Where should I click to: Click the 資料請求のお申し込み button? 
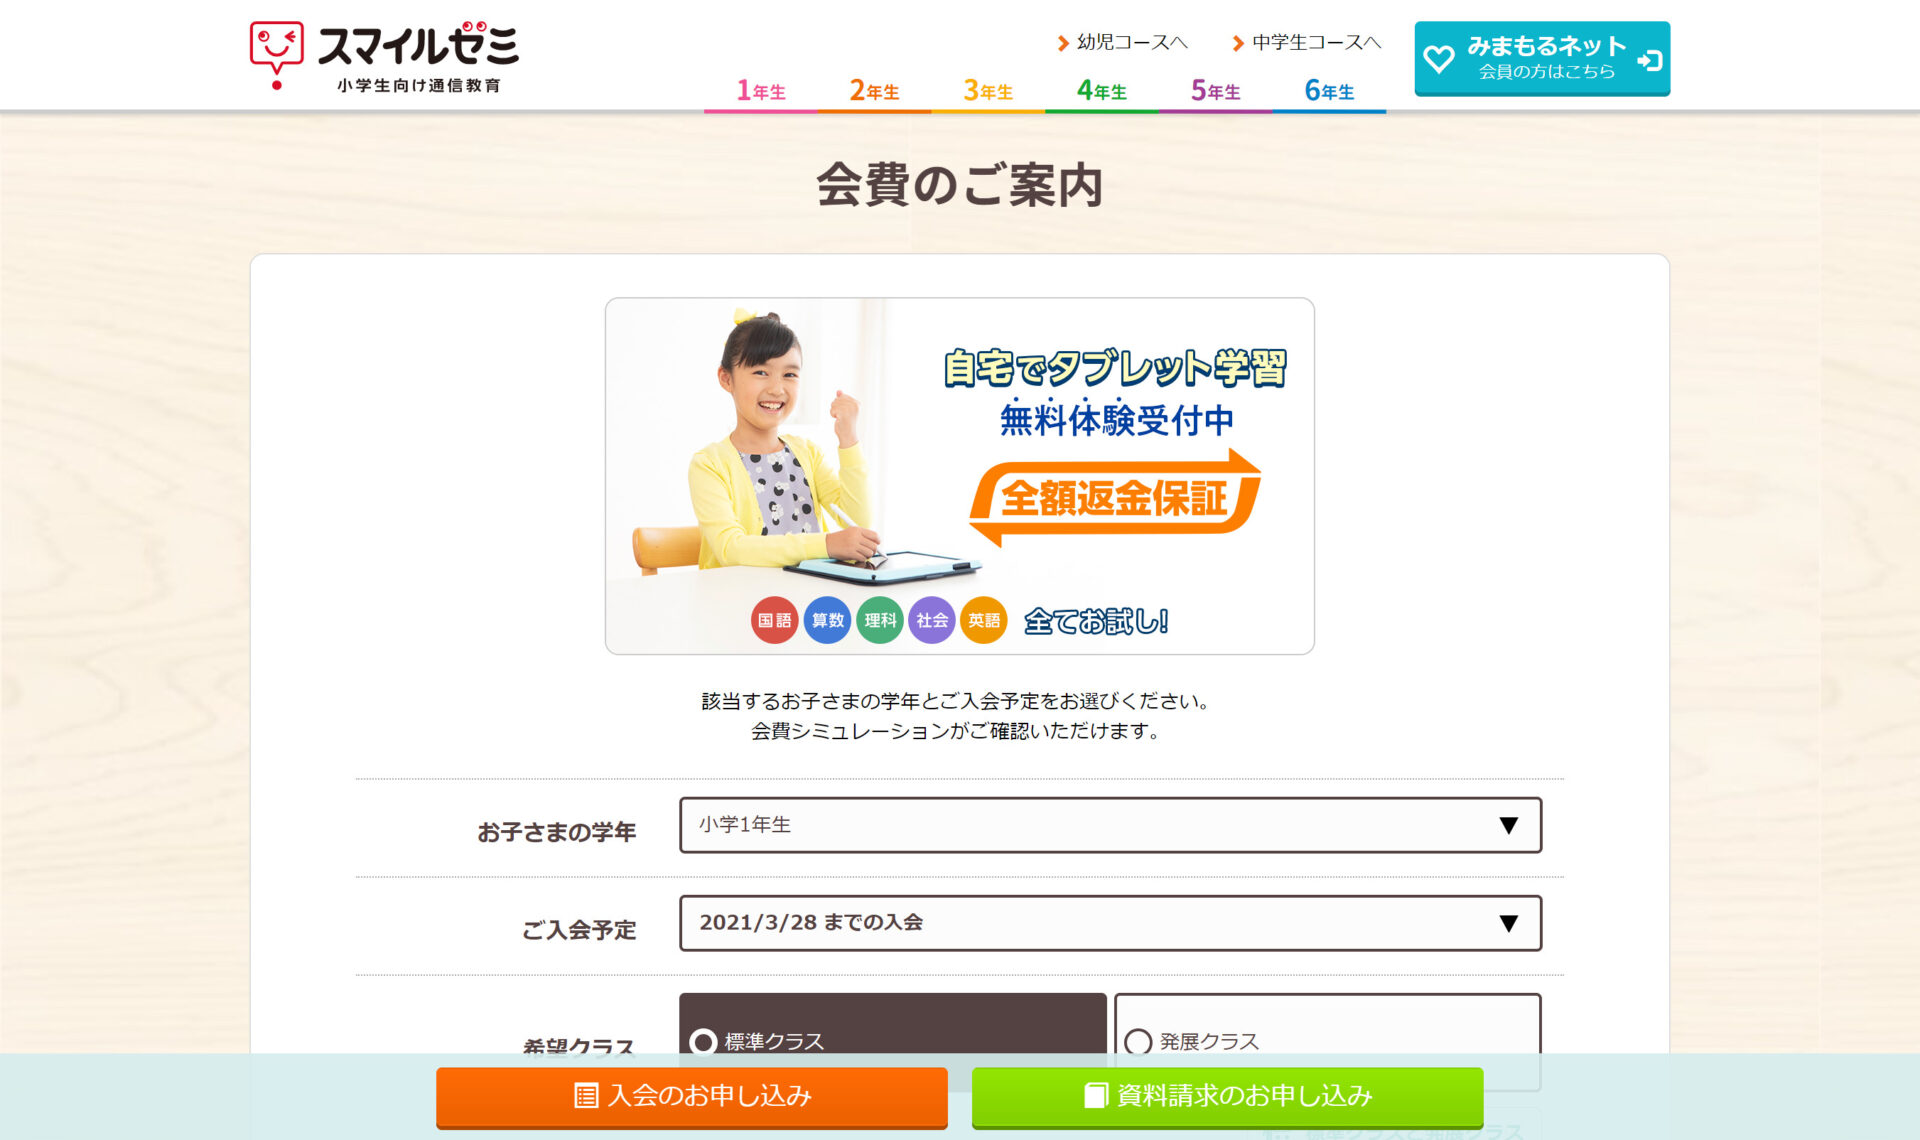click(x=1228, y=1096)
